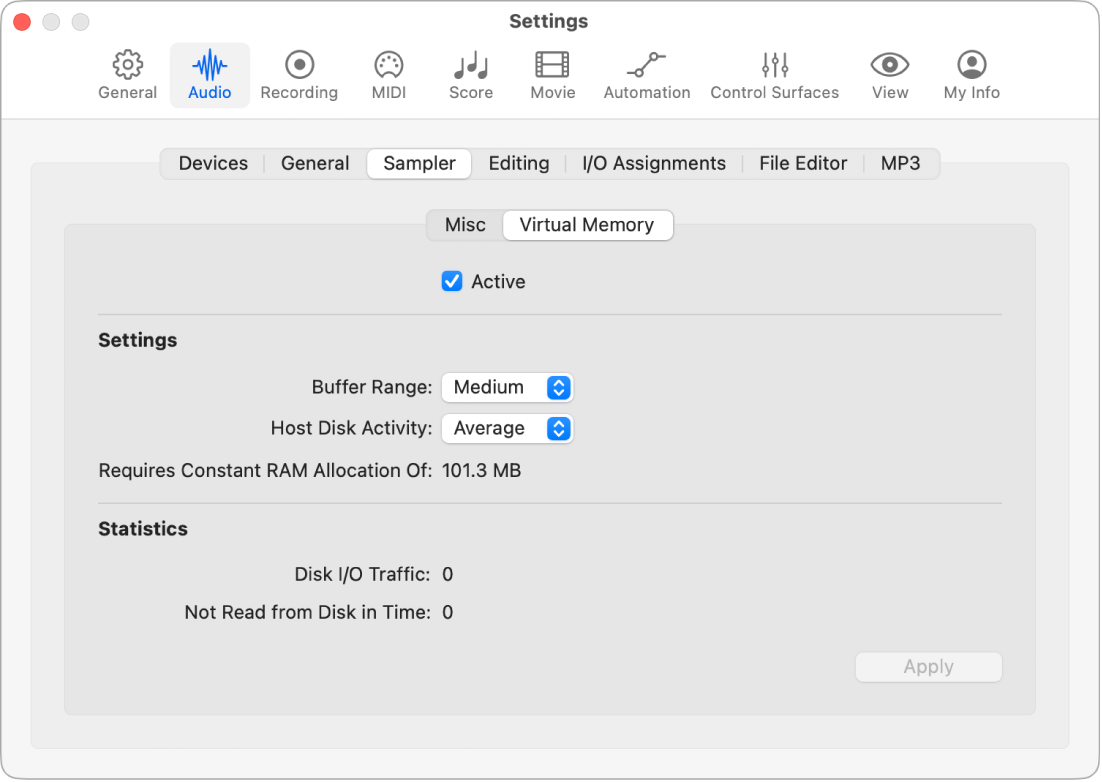The width and height of the screenshot is (1102, 782).
Task: Switch to the File Editor tab
Action: pos(803,163)
